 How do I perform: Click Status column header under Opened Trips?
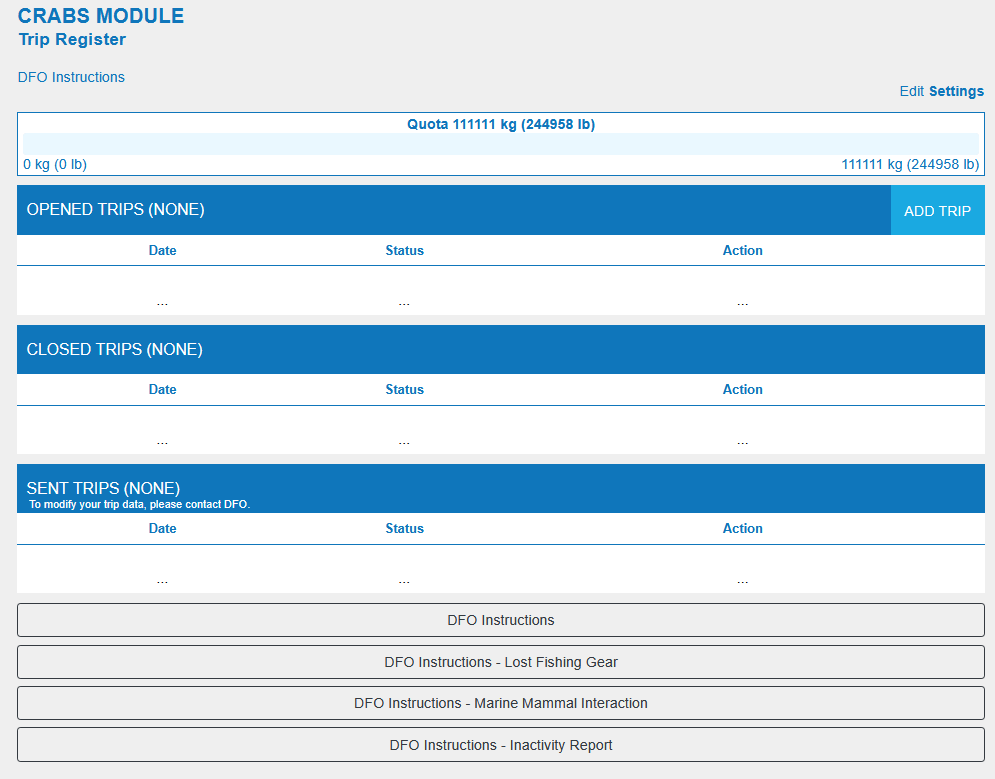[x=404, y=250]
